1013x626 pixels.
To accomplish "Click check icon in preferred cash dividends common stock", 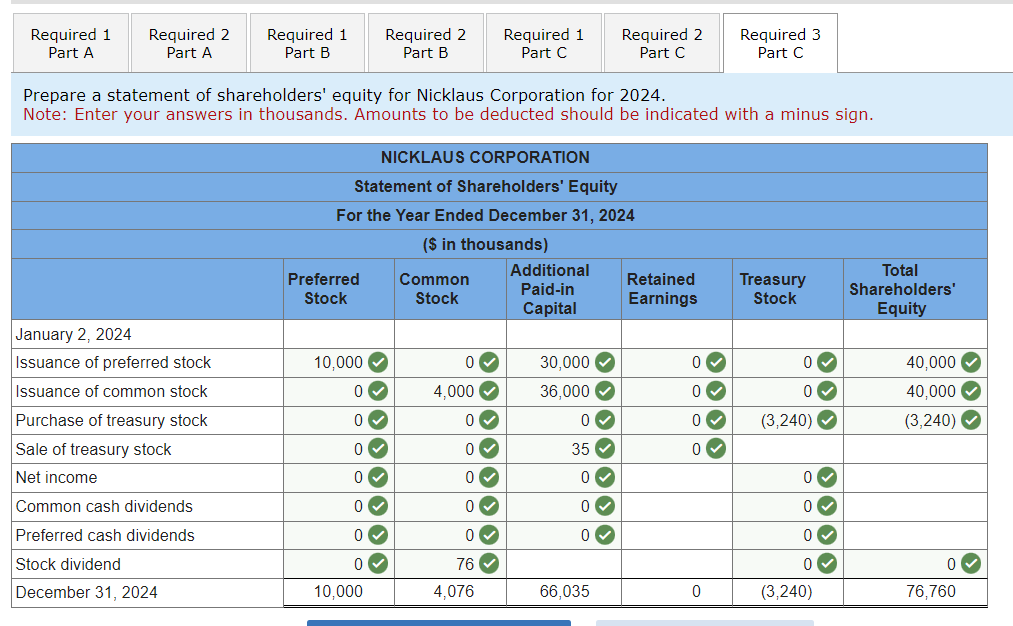I will pos(489,535).
